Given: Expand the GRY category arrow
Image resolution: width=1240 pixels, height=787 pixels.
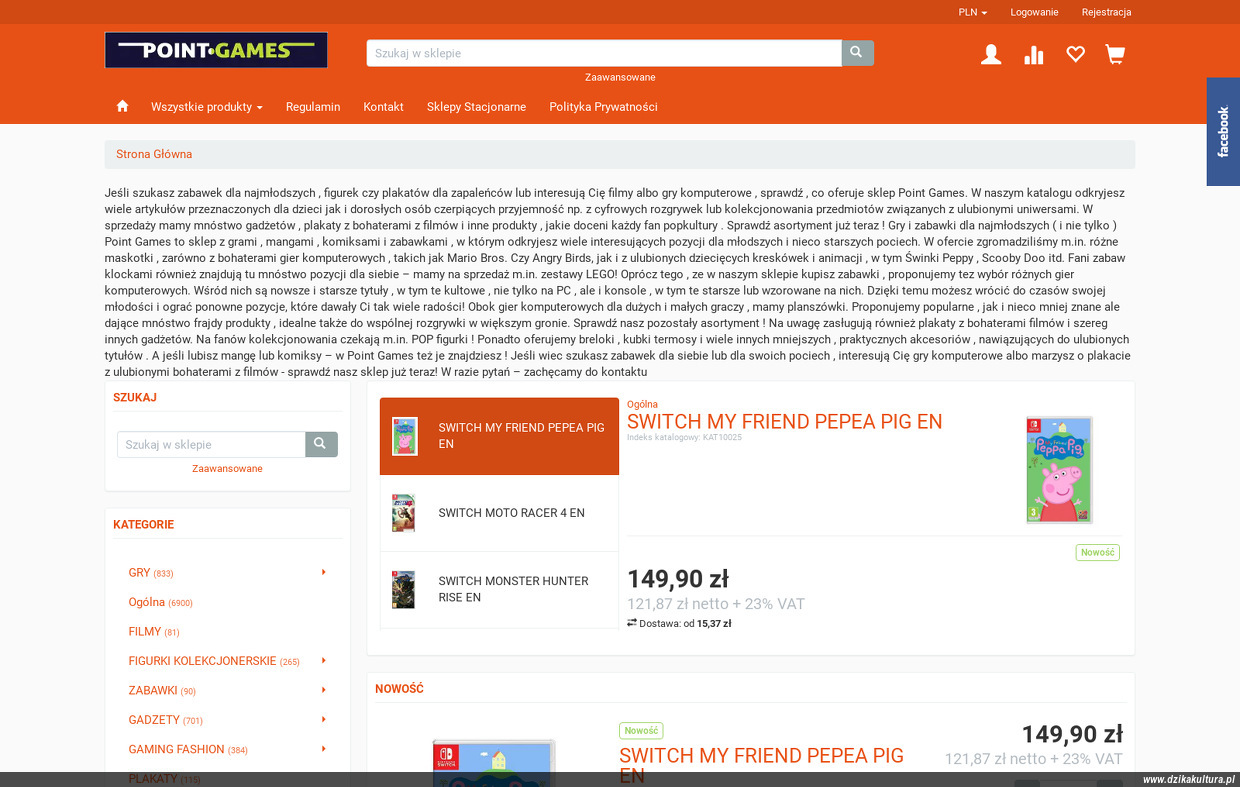Looking at the screenshot, I should 324,572.
